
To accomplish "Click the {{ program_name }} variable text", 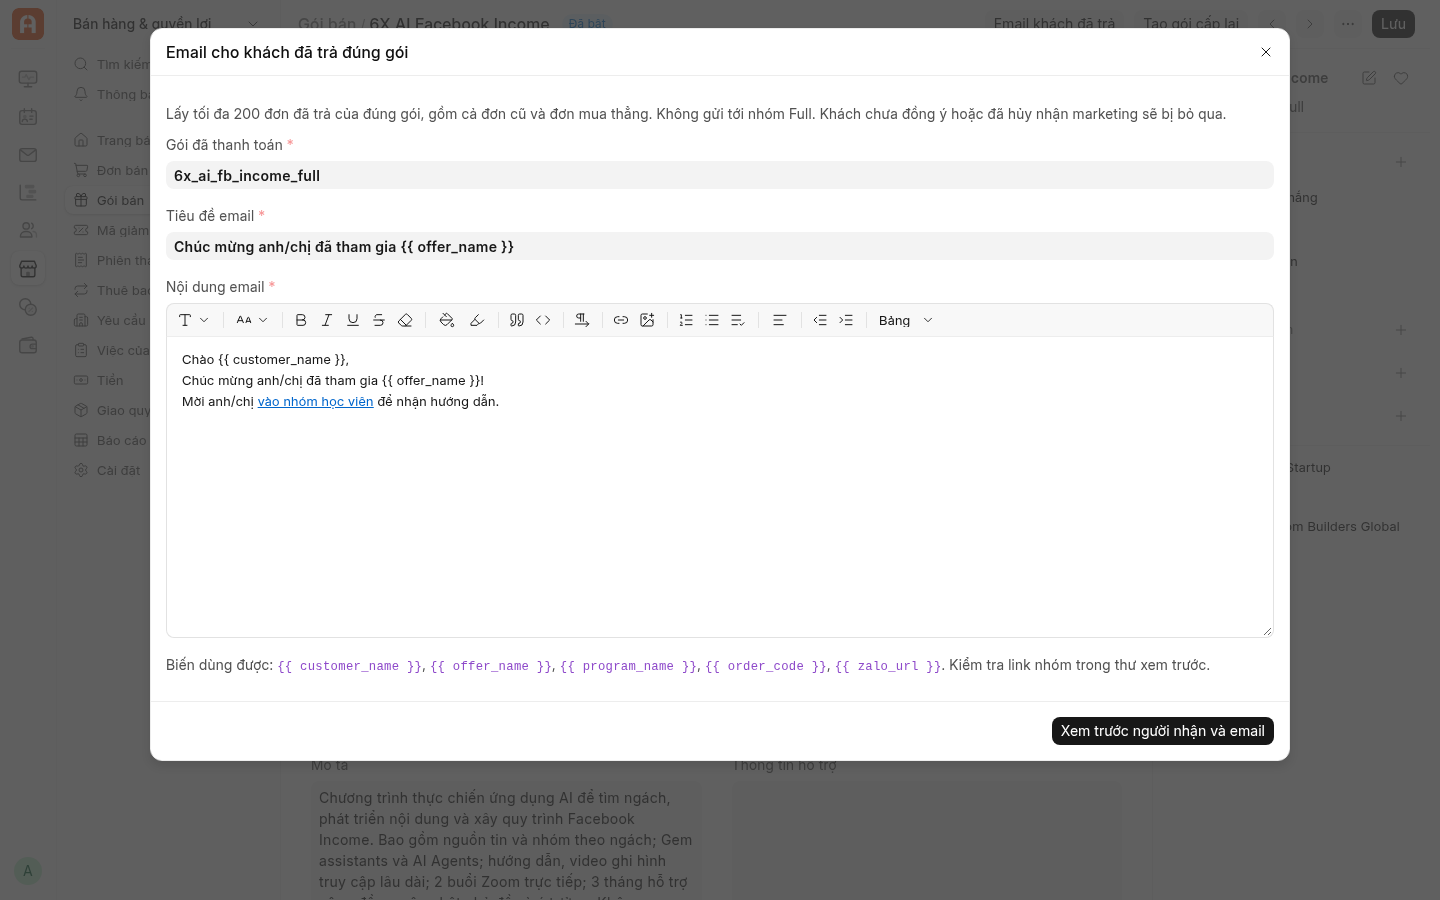I will tap(628, 666).
